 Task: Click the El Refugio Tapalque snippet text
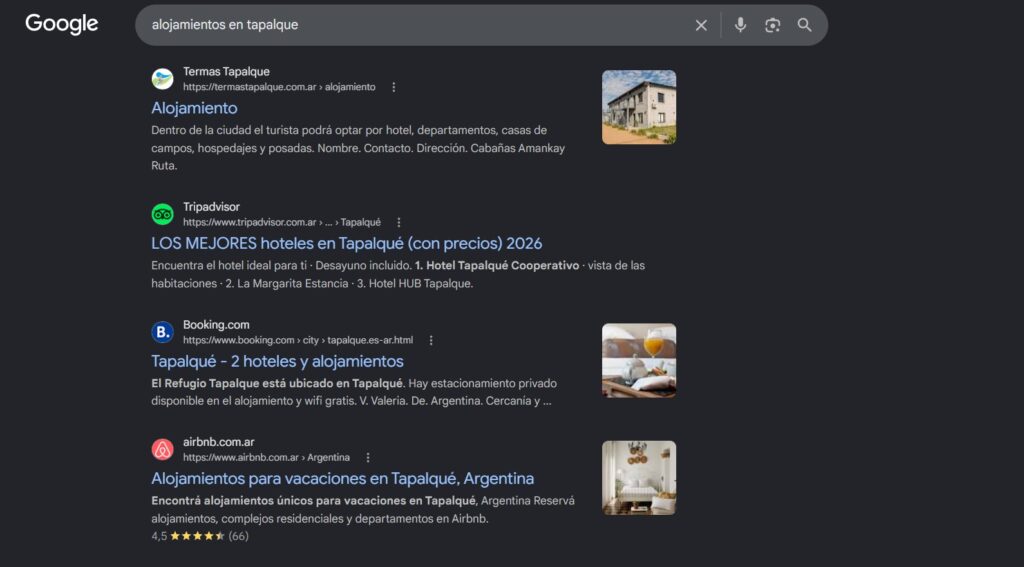(x=277, y=383)
